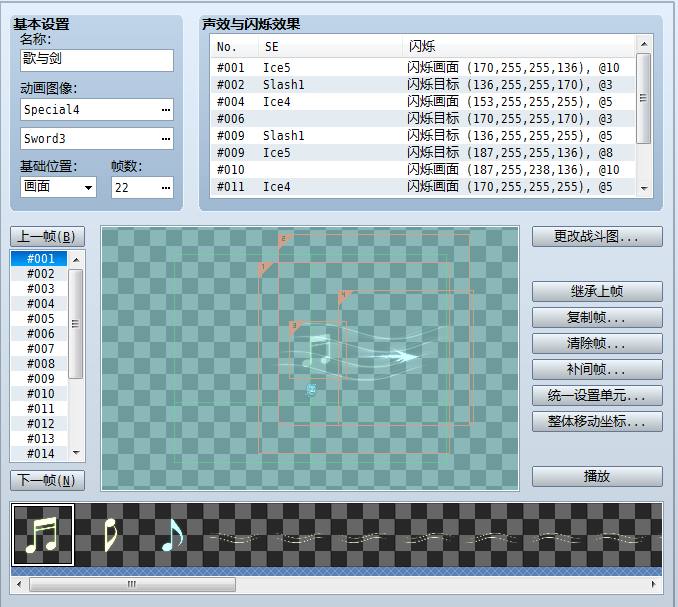Screen dimensions: 678x607
Task: Select row #010 flash (187,255,238,136)
Action: pyautogui.click(x=423, y=170)
